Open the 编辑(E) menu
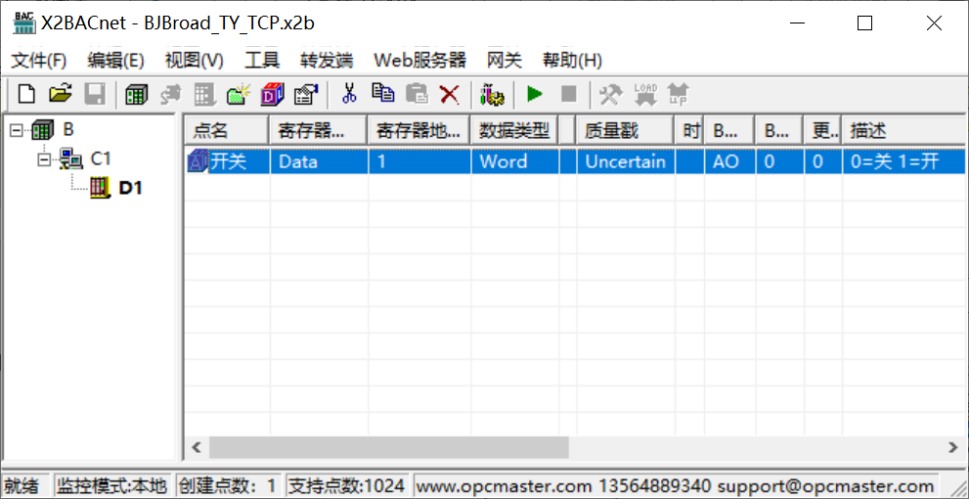 pyautogui.click(x=116, y=61)
